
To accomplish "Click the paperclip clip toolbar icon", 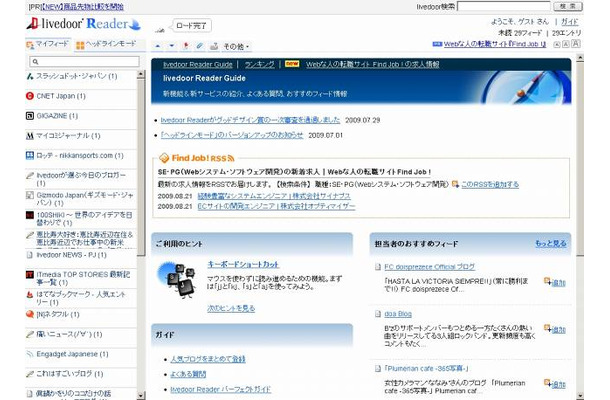I will pos(200,46).
